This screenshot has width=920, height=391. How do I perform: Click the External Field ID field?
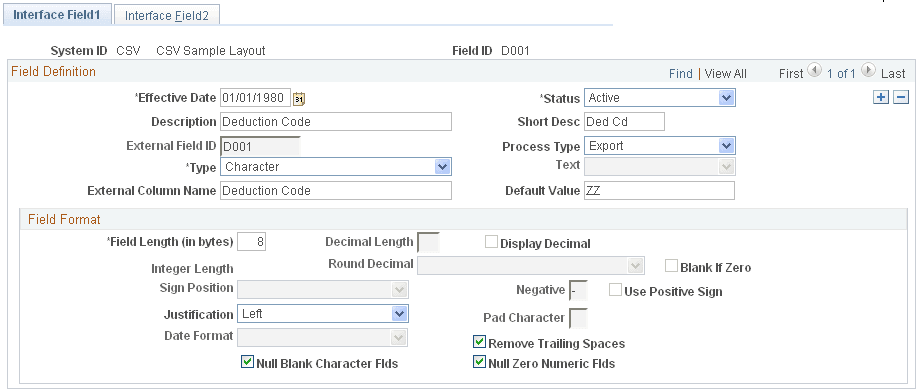260,146
